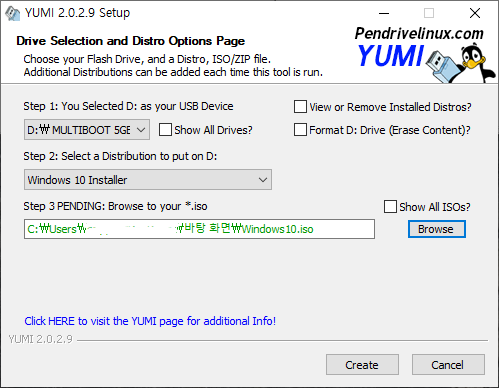The width and height of the screenshot is (499, 388).
Task: Click the Pendrivelinux.com header text
Action: click(419, 34)
